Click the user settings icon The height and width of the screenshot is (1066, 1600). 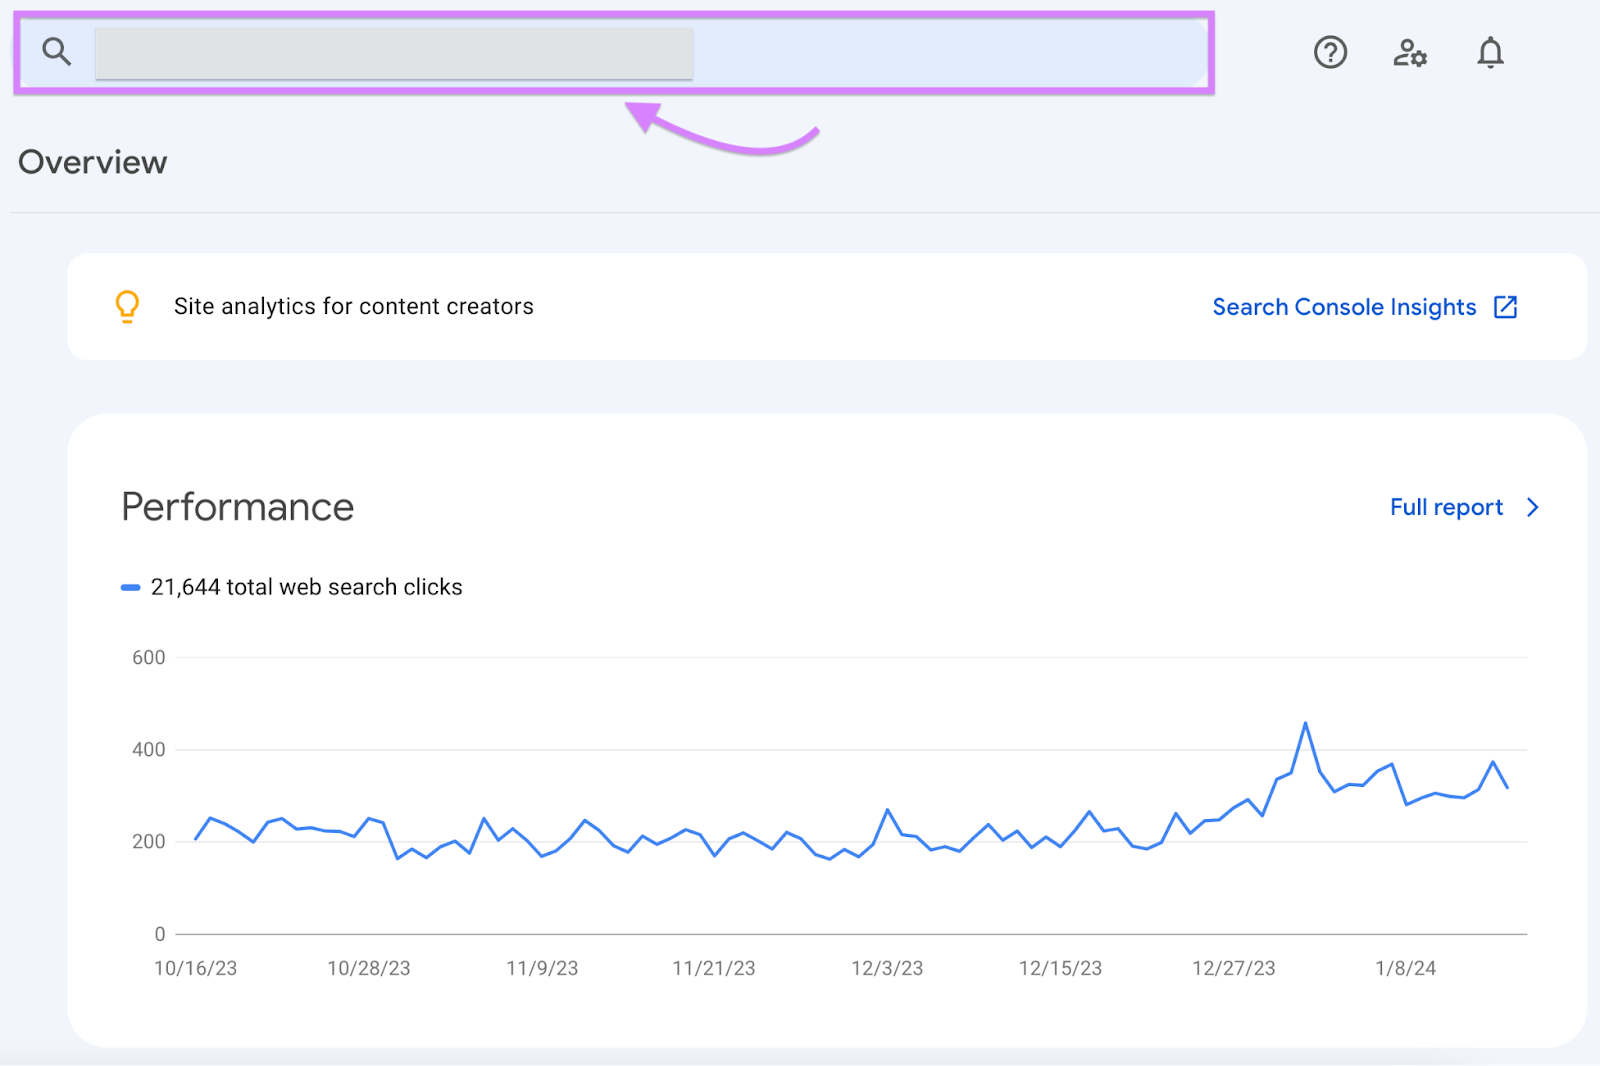[x=1410, y=53]
